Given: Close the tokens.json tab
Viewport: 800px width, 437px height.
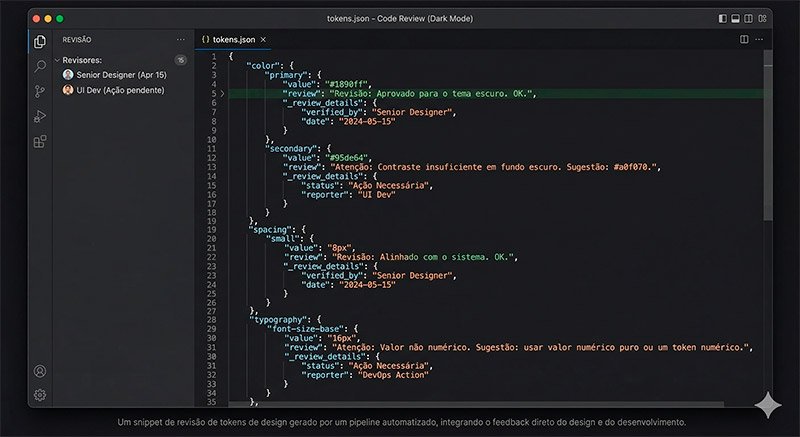Looking at the screenshot, I should pyautogui.click(x=263, y=40).
